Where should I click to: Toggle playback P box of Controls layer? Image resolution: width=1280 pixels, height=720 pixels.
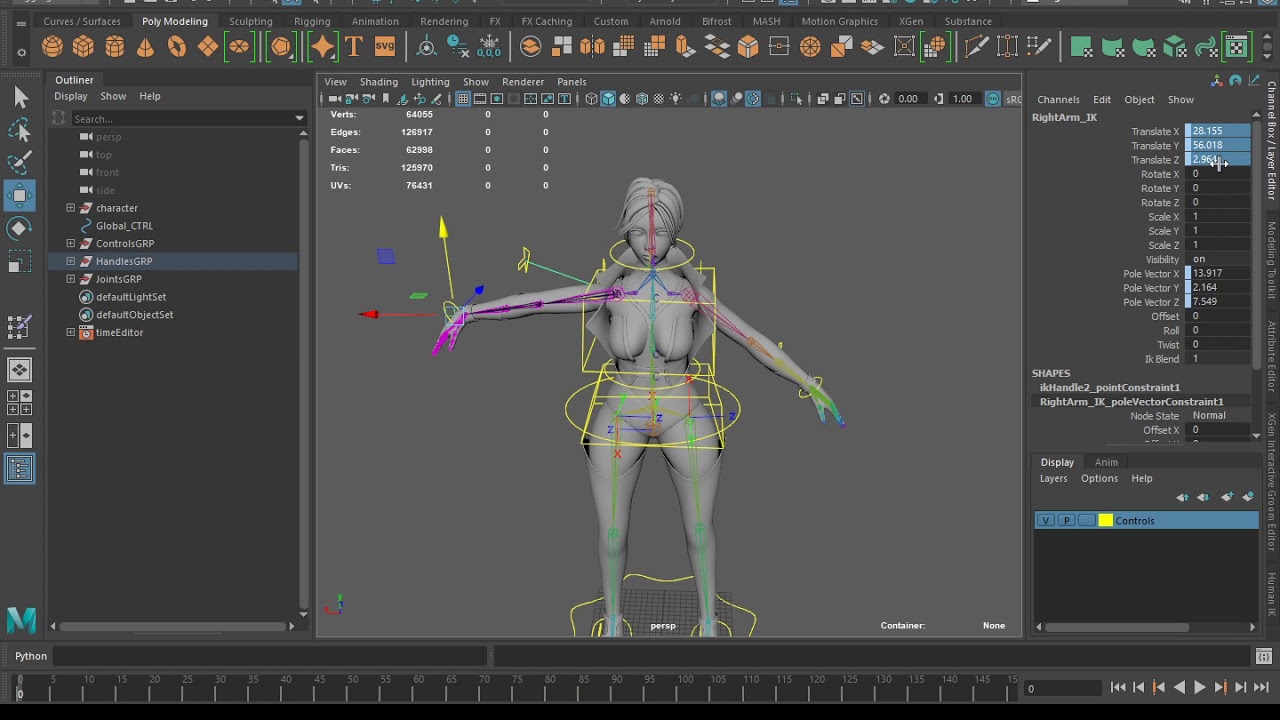[1066, 521]
